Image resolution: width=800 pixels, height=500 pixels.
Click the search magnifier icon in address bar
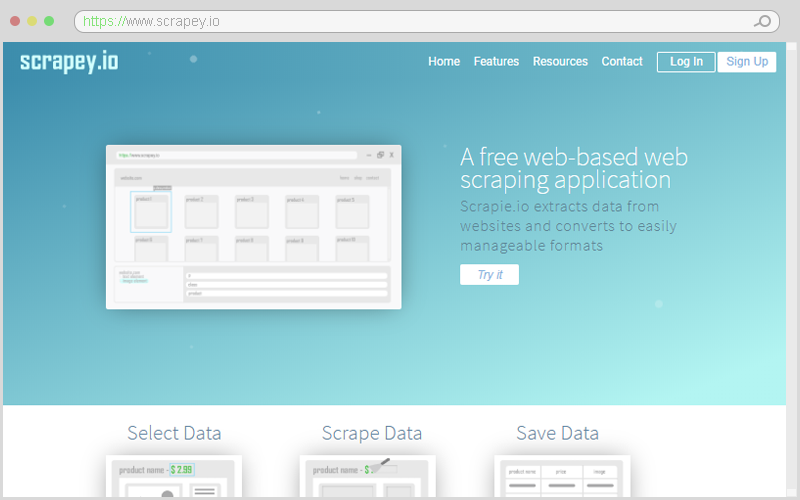pos(762,21)
